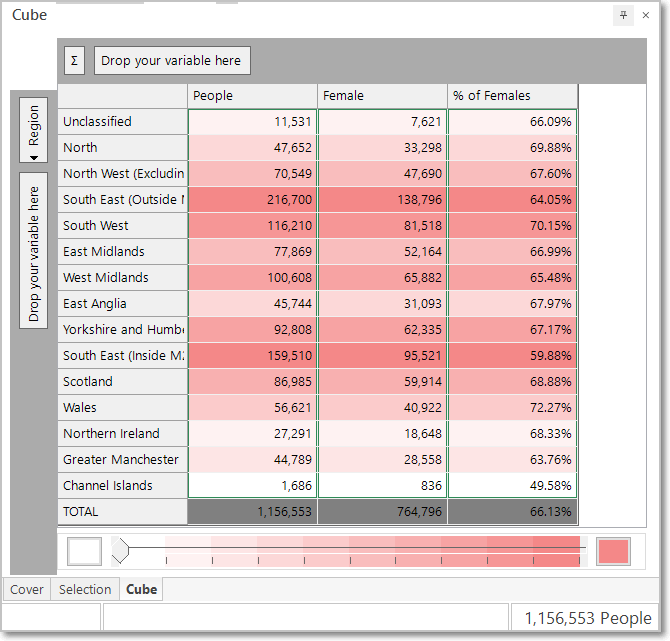The image size is (670, 641).
Task: Click the Channel Islands 49.58% cell
Action: [x=512, y=485]
